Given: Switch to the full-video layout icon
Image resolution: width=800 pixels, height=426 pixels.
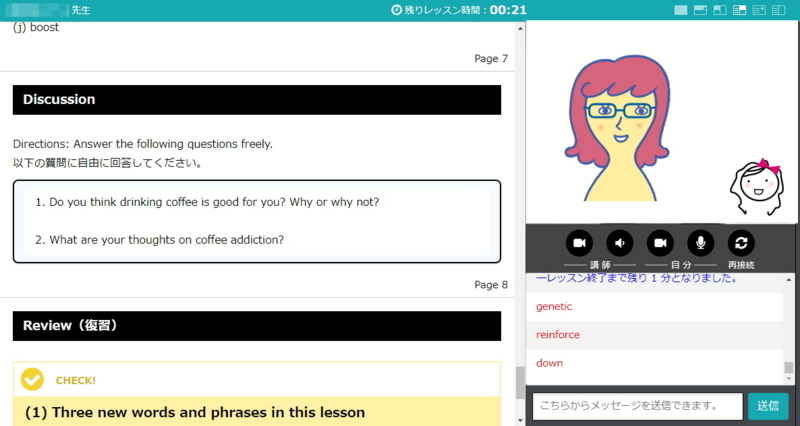Looking at the screenshot, I should tap(681, 10).
